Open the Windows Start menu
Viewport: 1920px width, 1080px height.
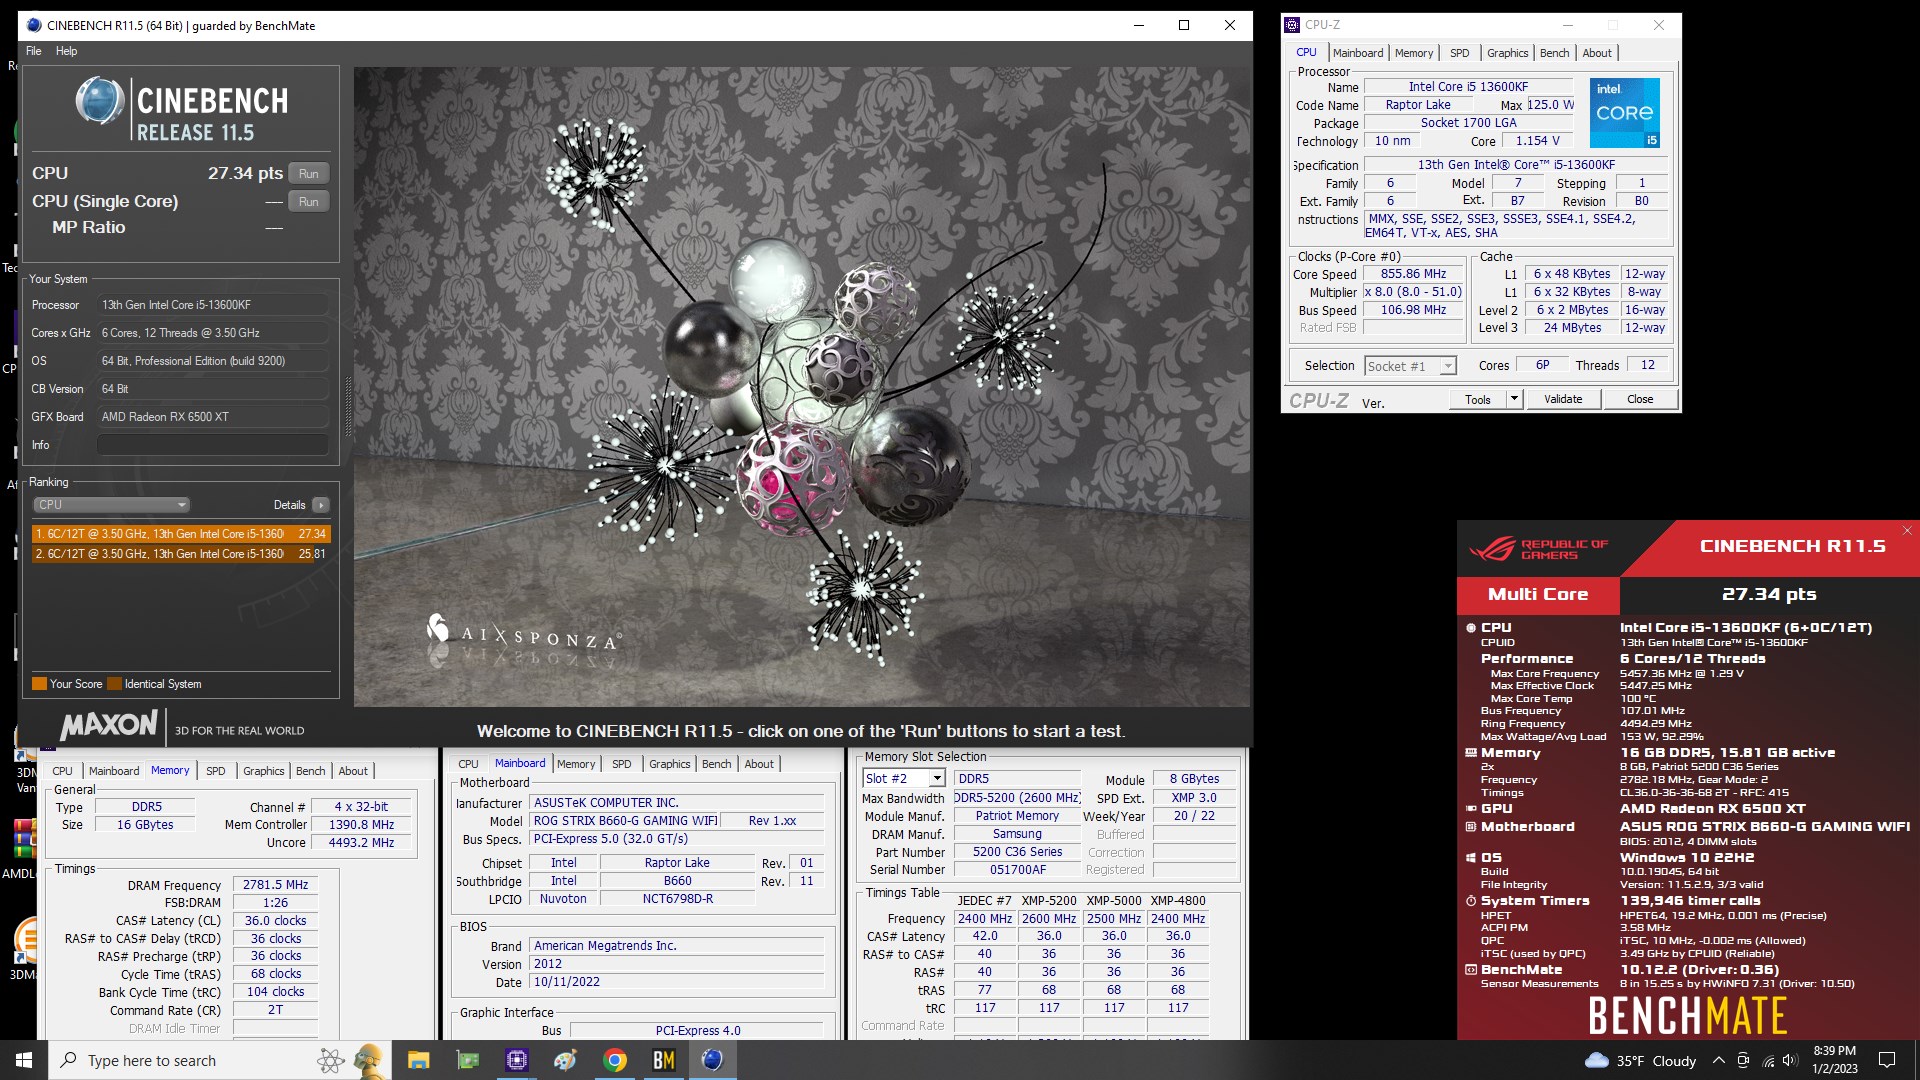tap(24, 1060)
